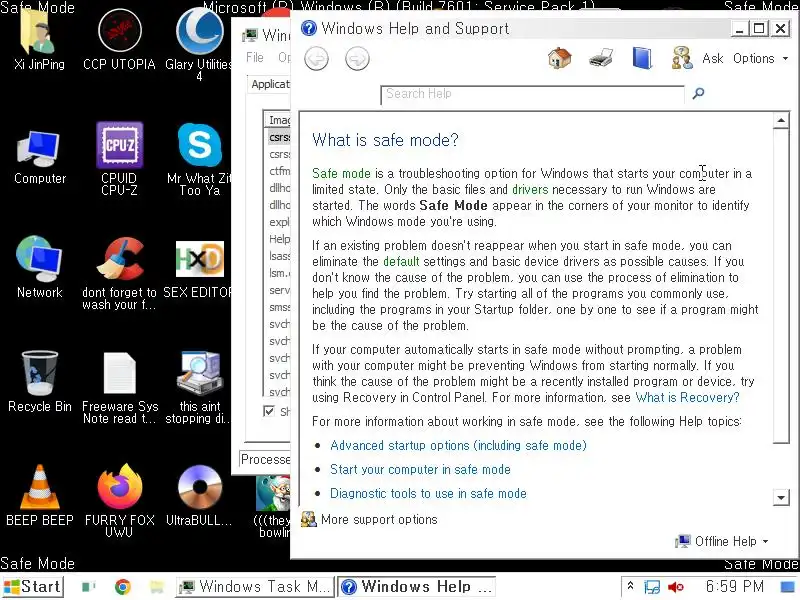Go back in Help and Support
This screenshot has height=600, width=800.
pyautogui.click(x=316, y=59)
